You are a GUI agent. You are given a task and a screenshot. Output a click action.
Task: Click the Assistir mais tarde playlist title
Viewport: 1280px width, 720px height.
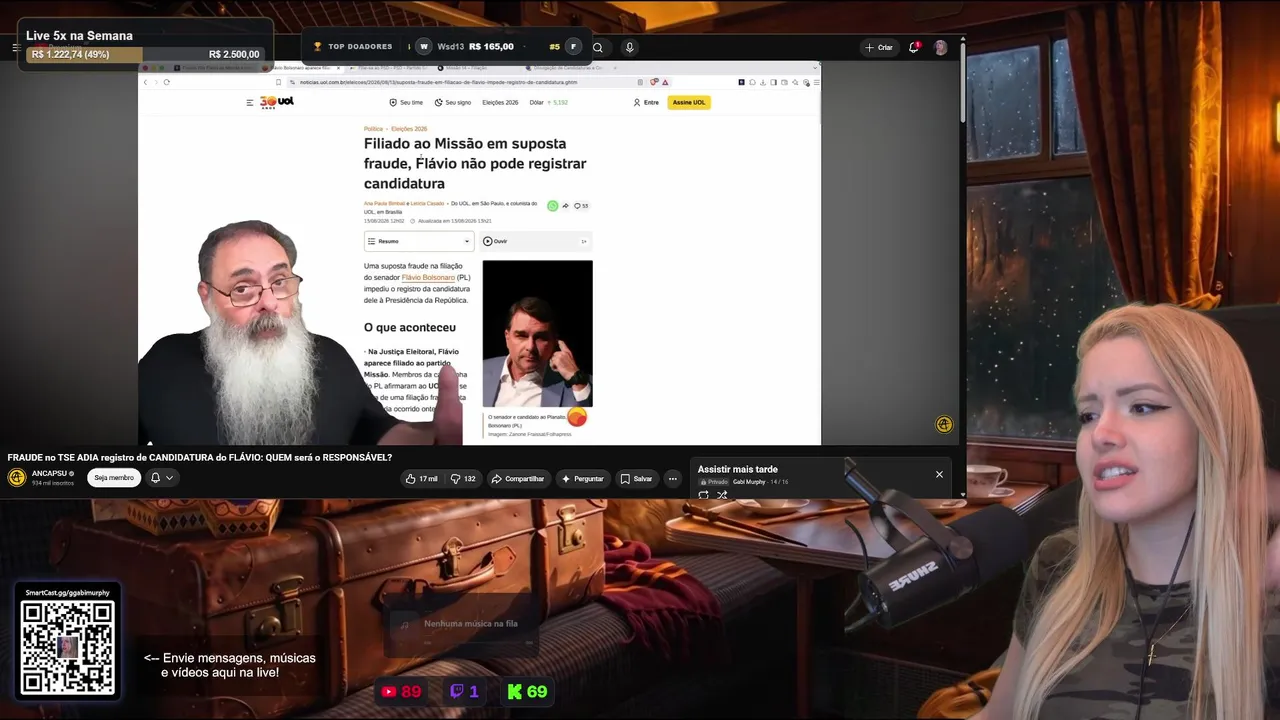coord(737,469)
